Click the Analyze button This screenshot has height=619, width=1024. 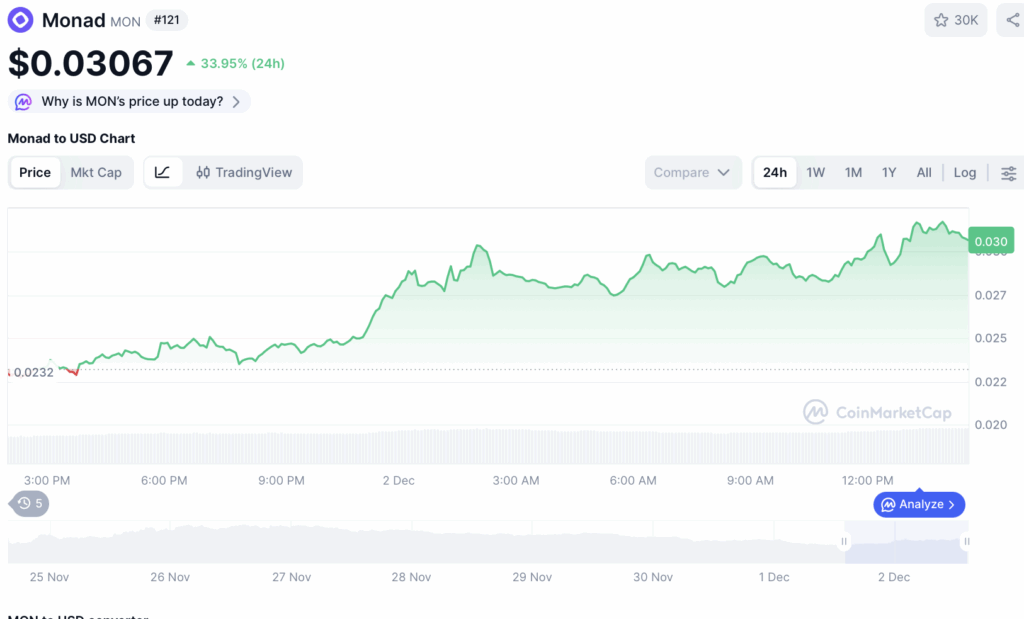tap(919, 504)
